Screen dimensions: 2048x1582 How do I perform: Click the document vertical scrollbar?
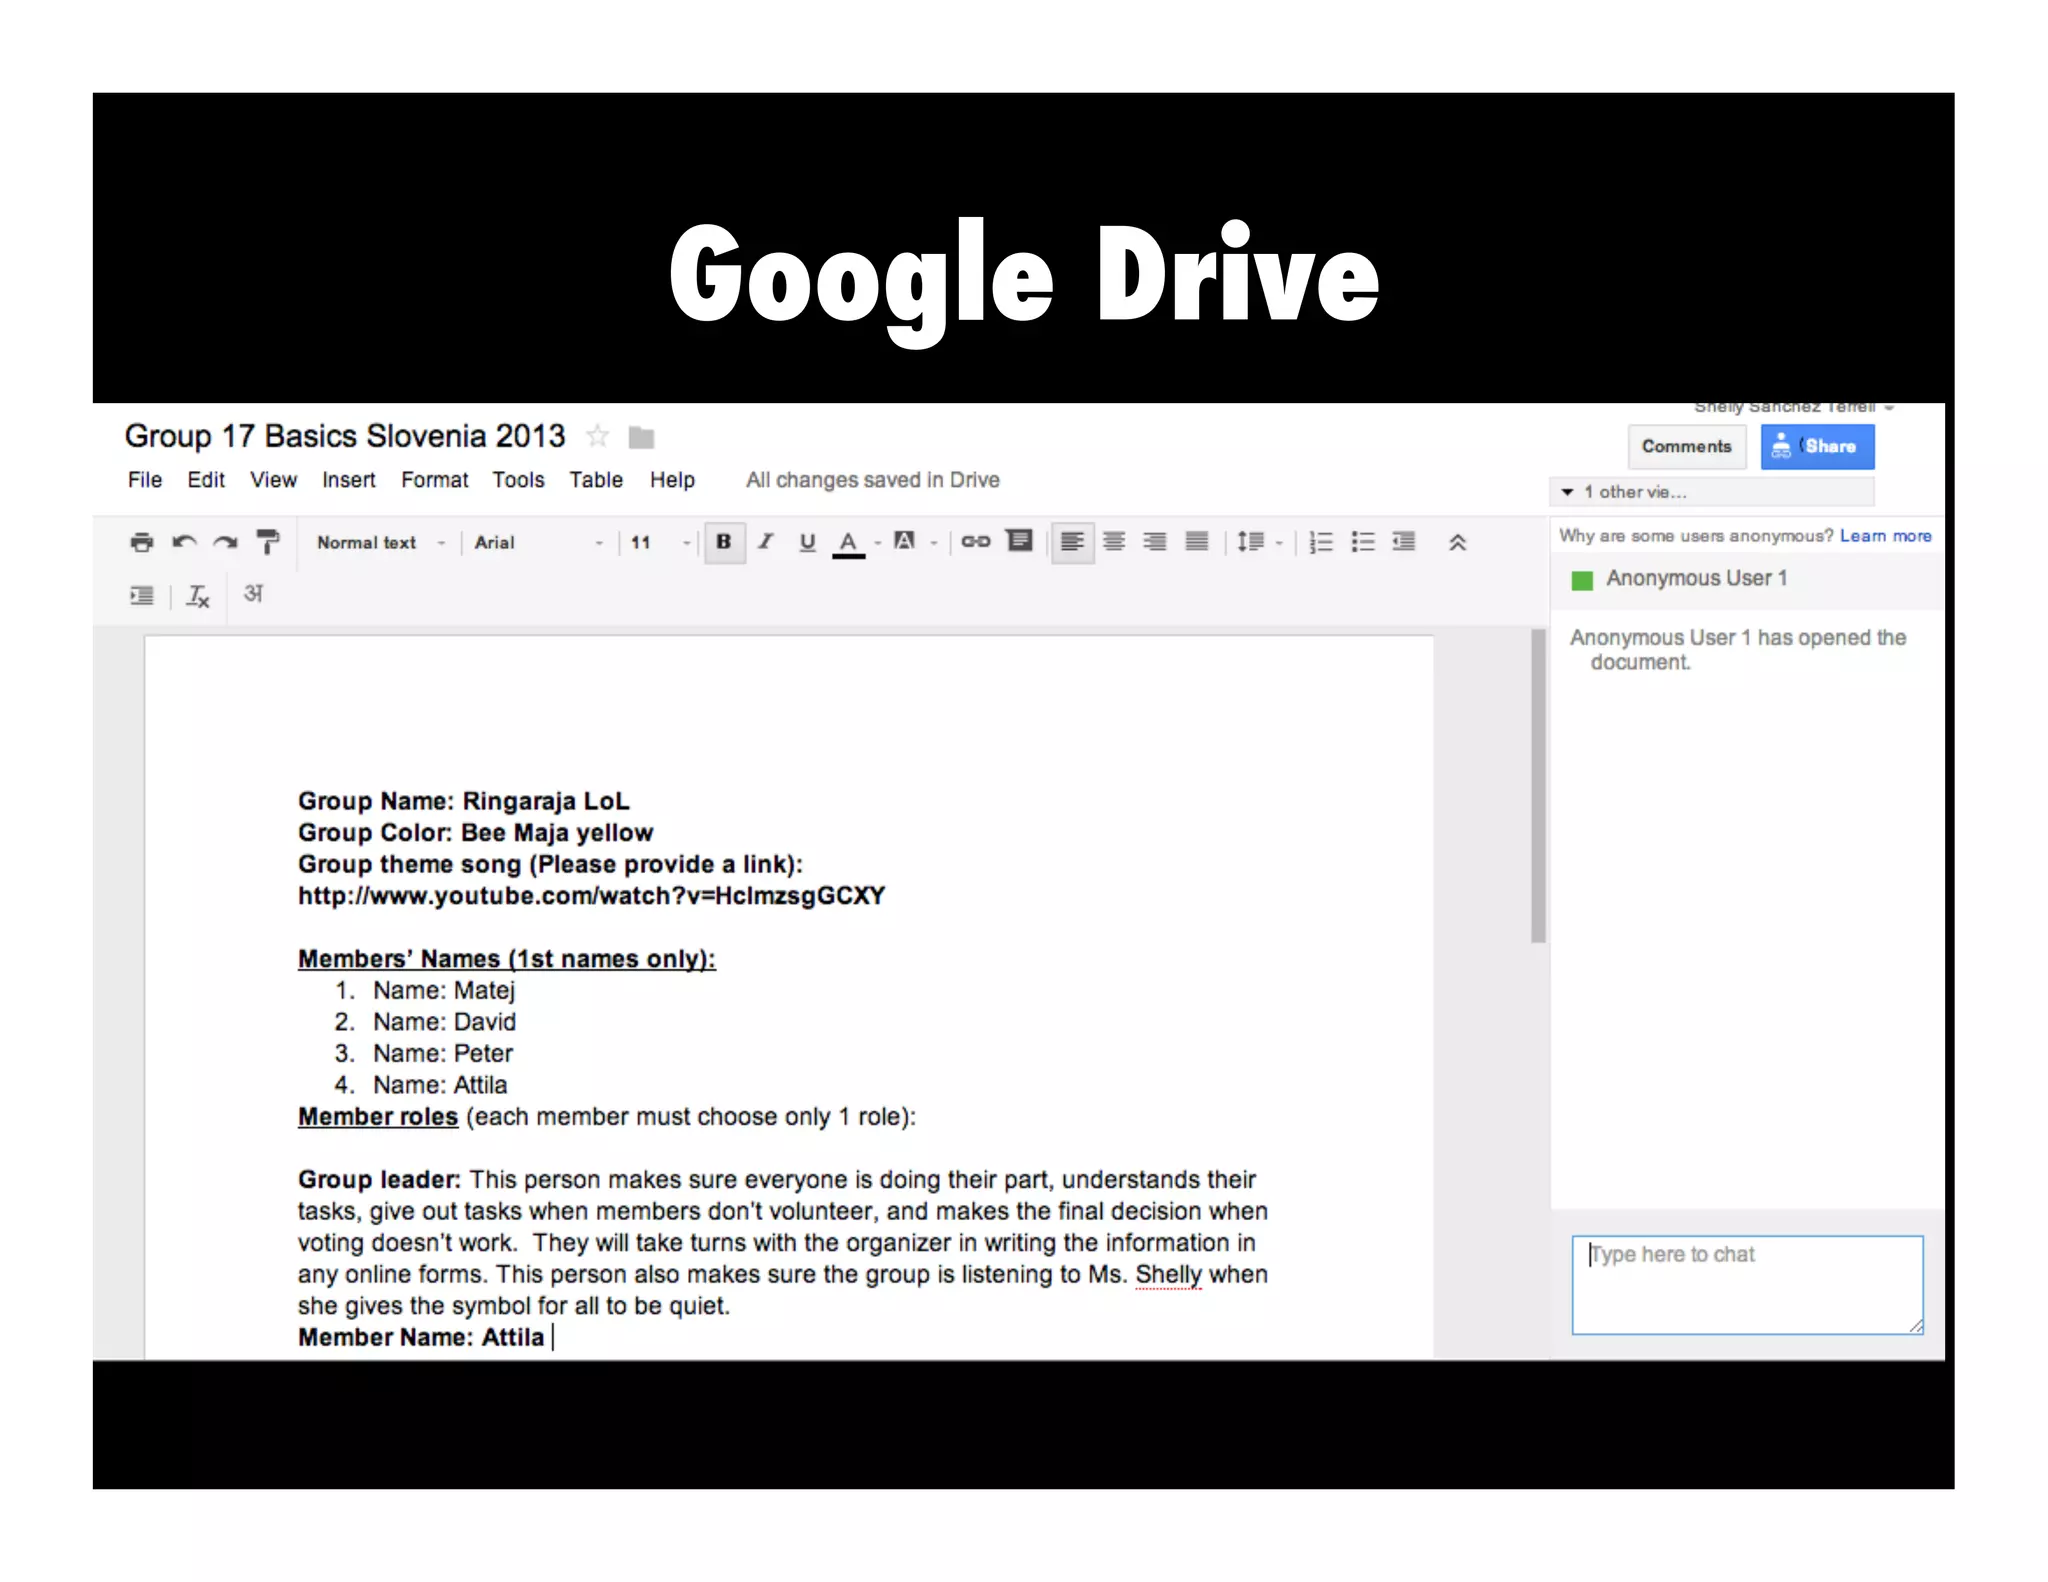tap(1538, 786)
